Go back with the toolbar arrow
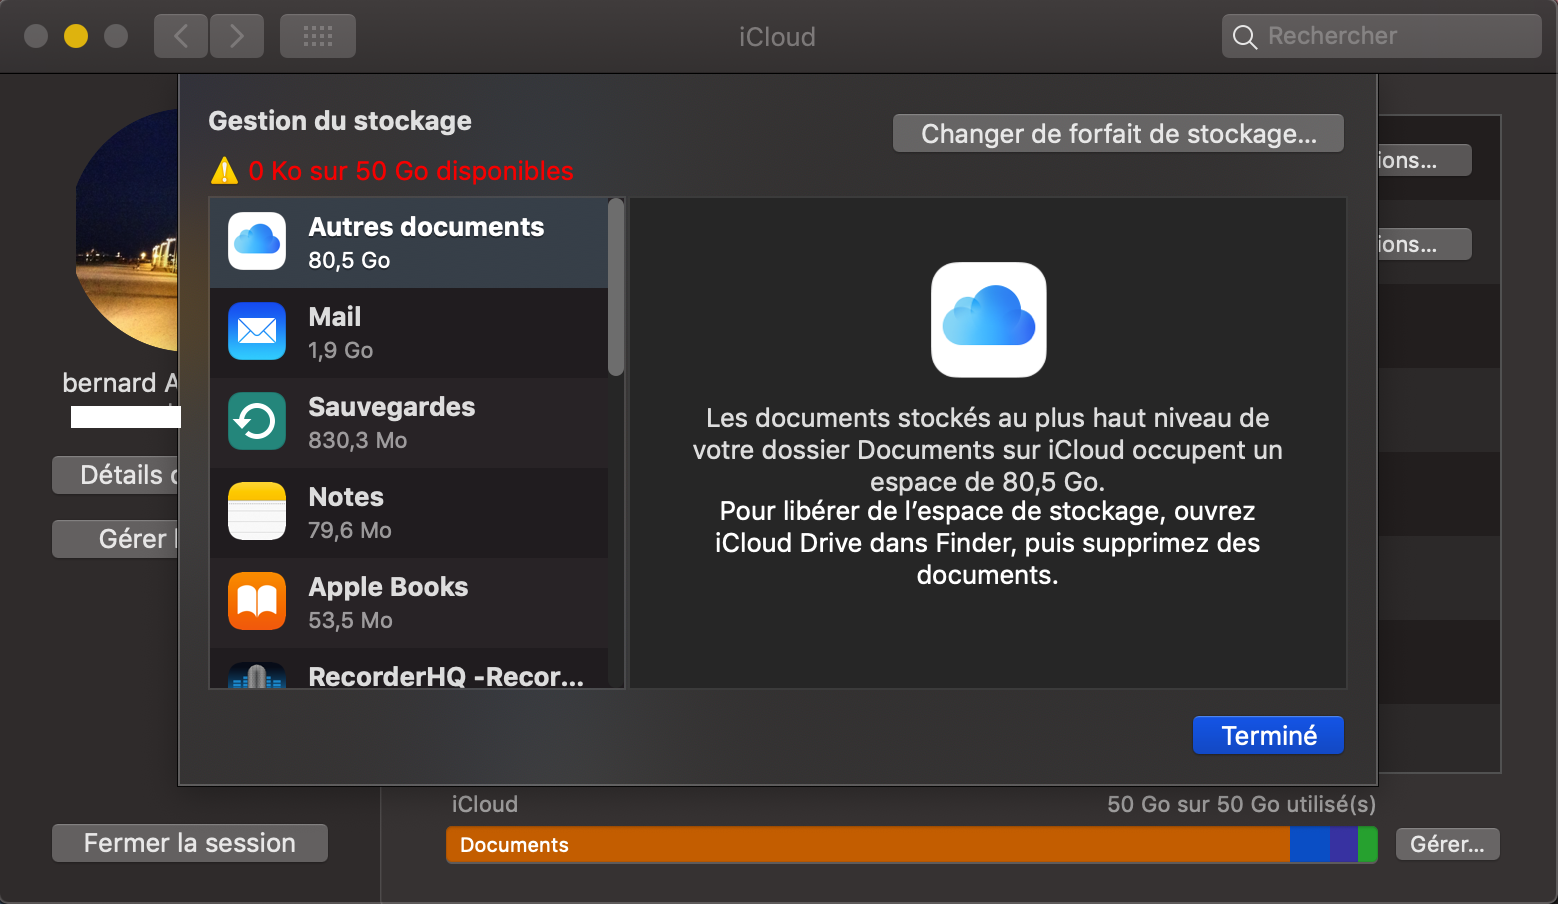The image size is (1558, 904). tap(181, 37)
